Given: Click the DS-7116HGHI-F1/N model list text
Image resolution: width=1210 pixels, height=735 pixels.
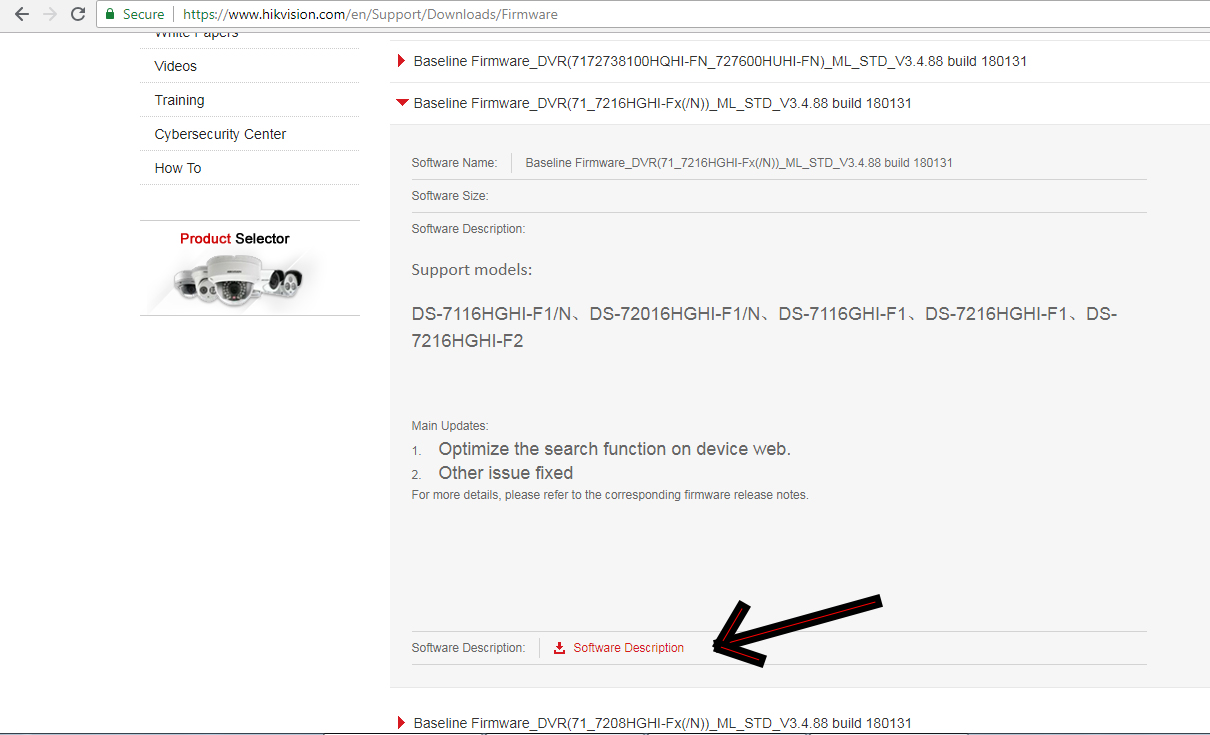Looking at the screenshot, I should tap(764, 327).
